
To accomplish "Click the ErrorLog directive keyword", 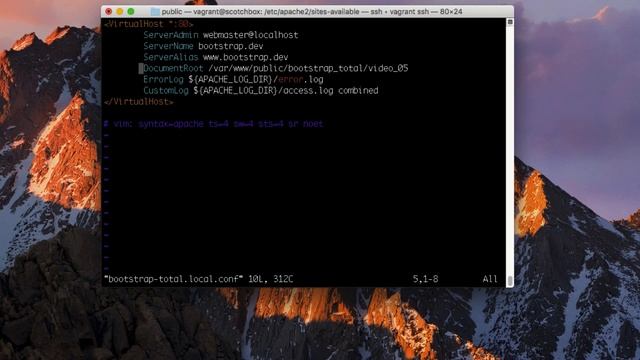I will 163,79.
